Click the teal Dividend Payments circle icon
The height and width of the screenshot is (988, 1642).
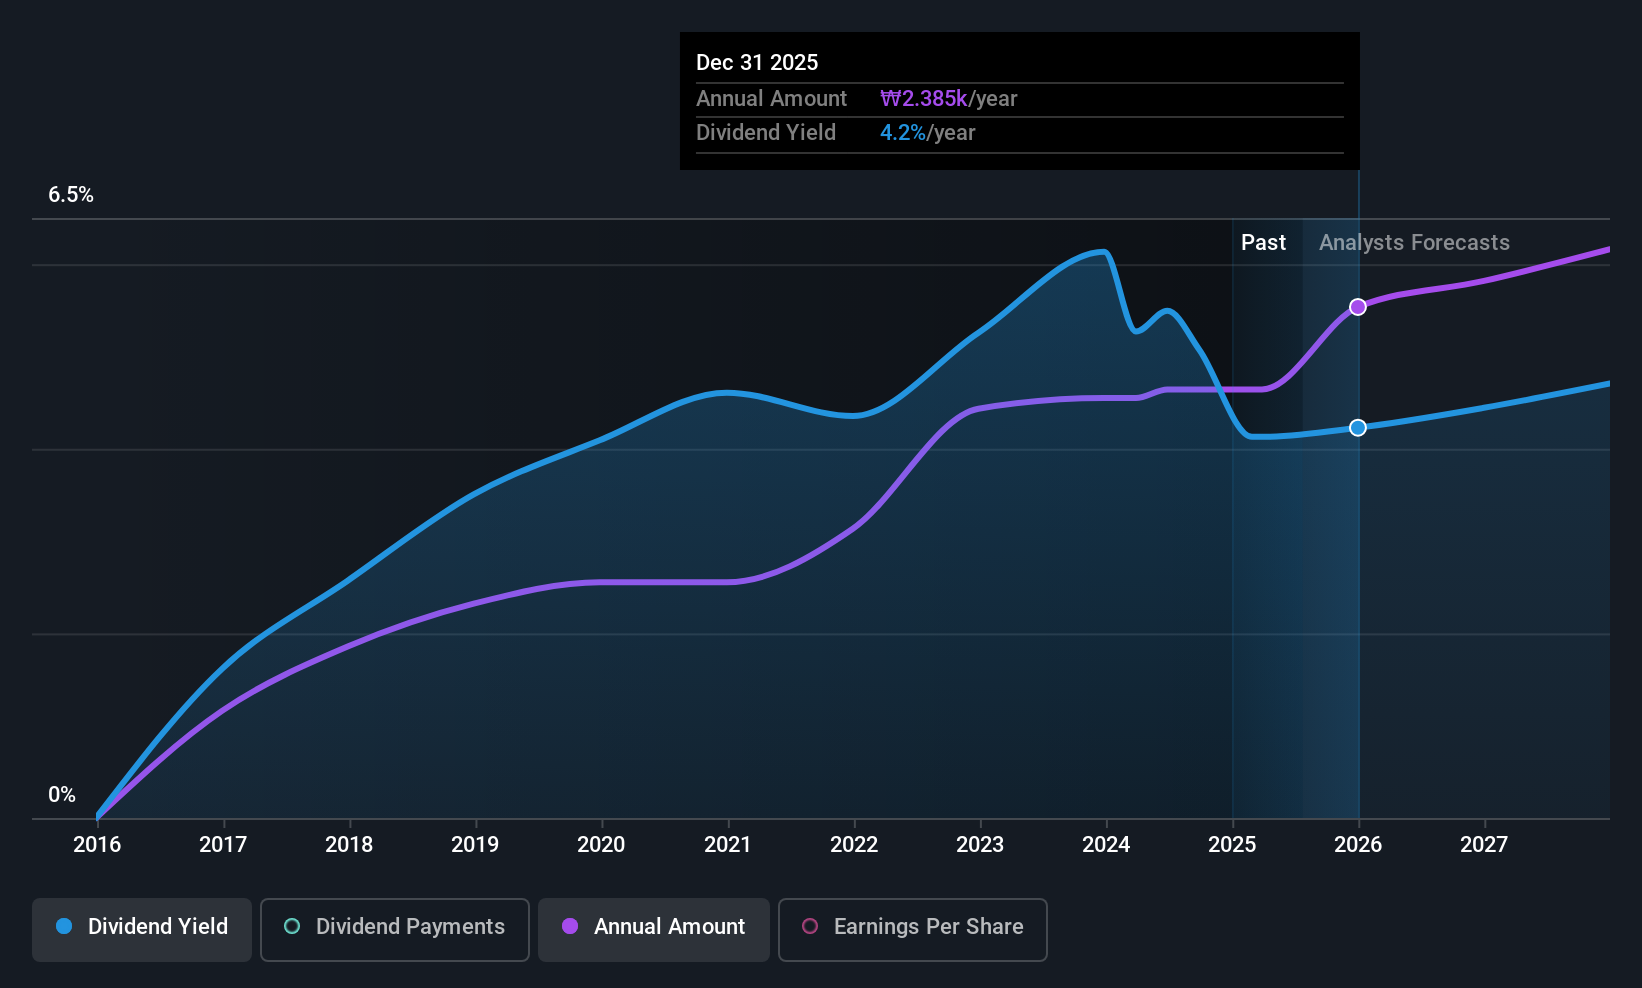point(292,926)
